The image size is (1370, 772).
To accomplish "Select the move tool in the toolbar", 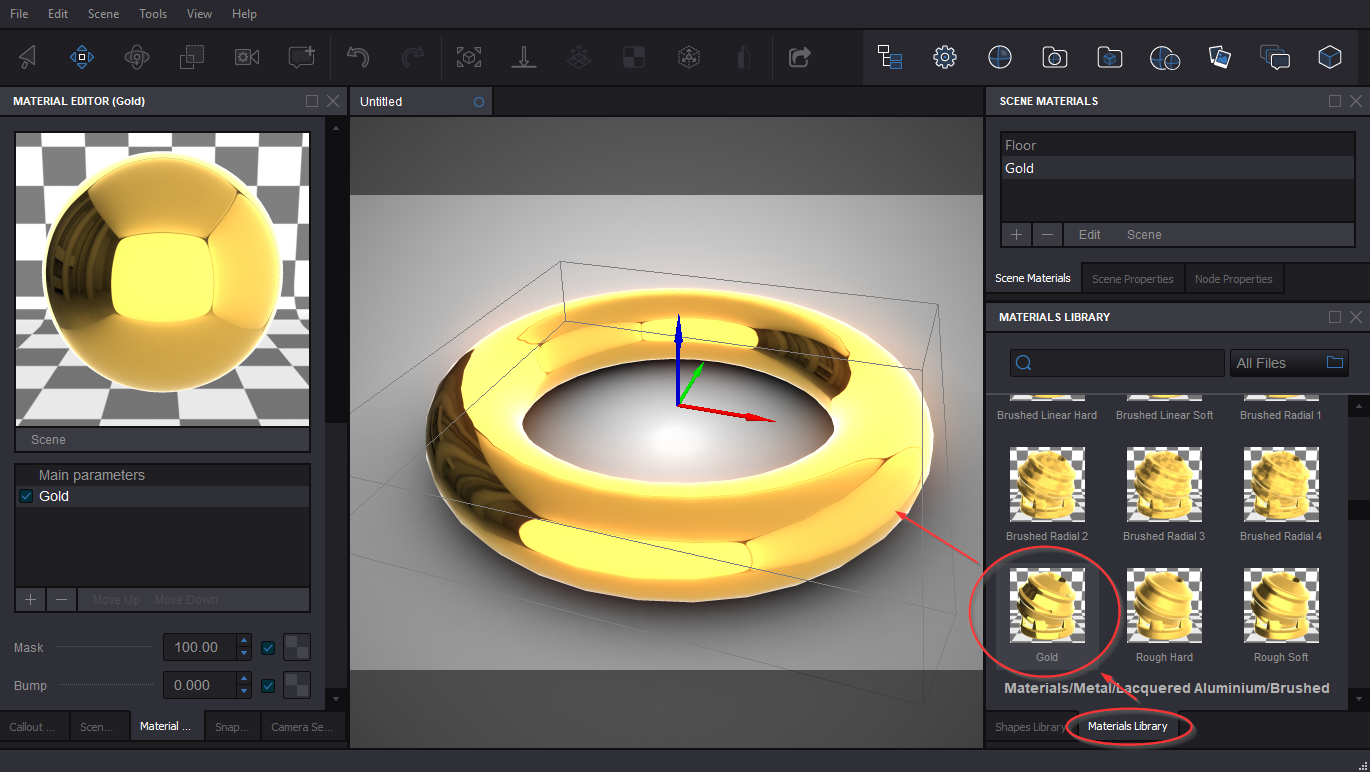I will click(82, 57).
